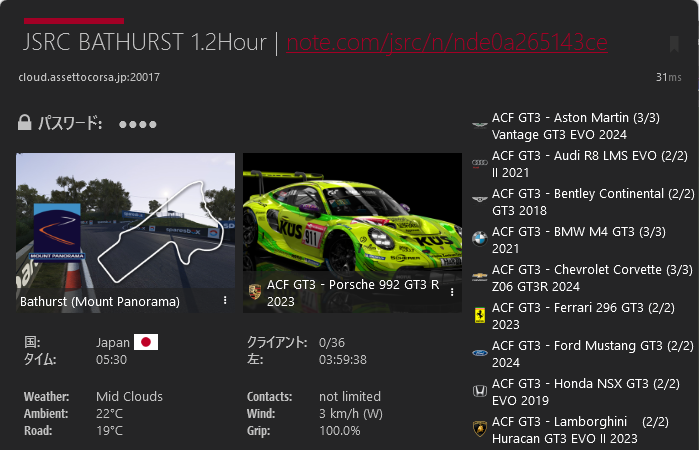Click the 0/36 clients value
The width and height of the screenshot is (699, 450).
pyautogui.click(x=332, y=343)
